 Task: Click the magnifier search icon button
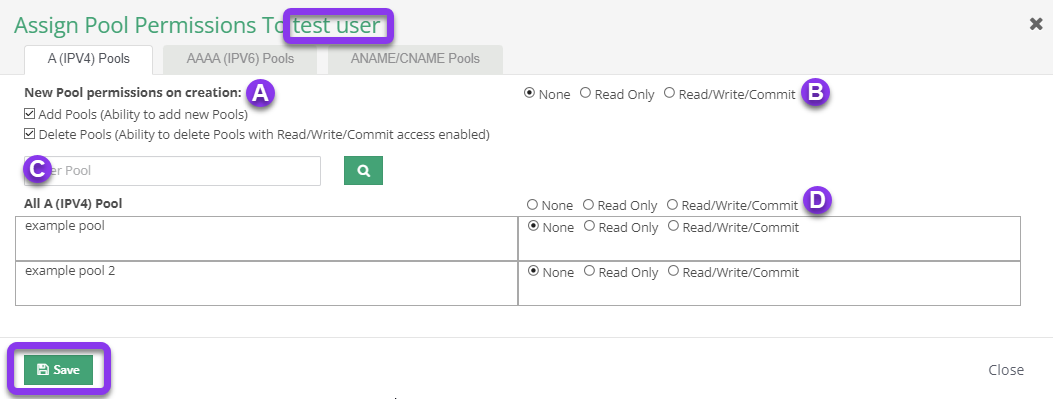(x=363, y=171)
